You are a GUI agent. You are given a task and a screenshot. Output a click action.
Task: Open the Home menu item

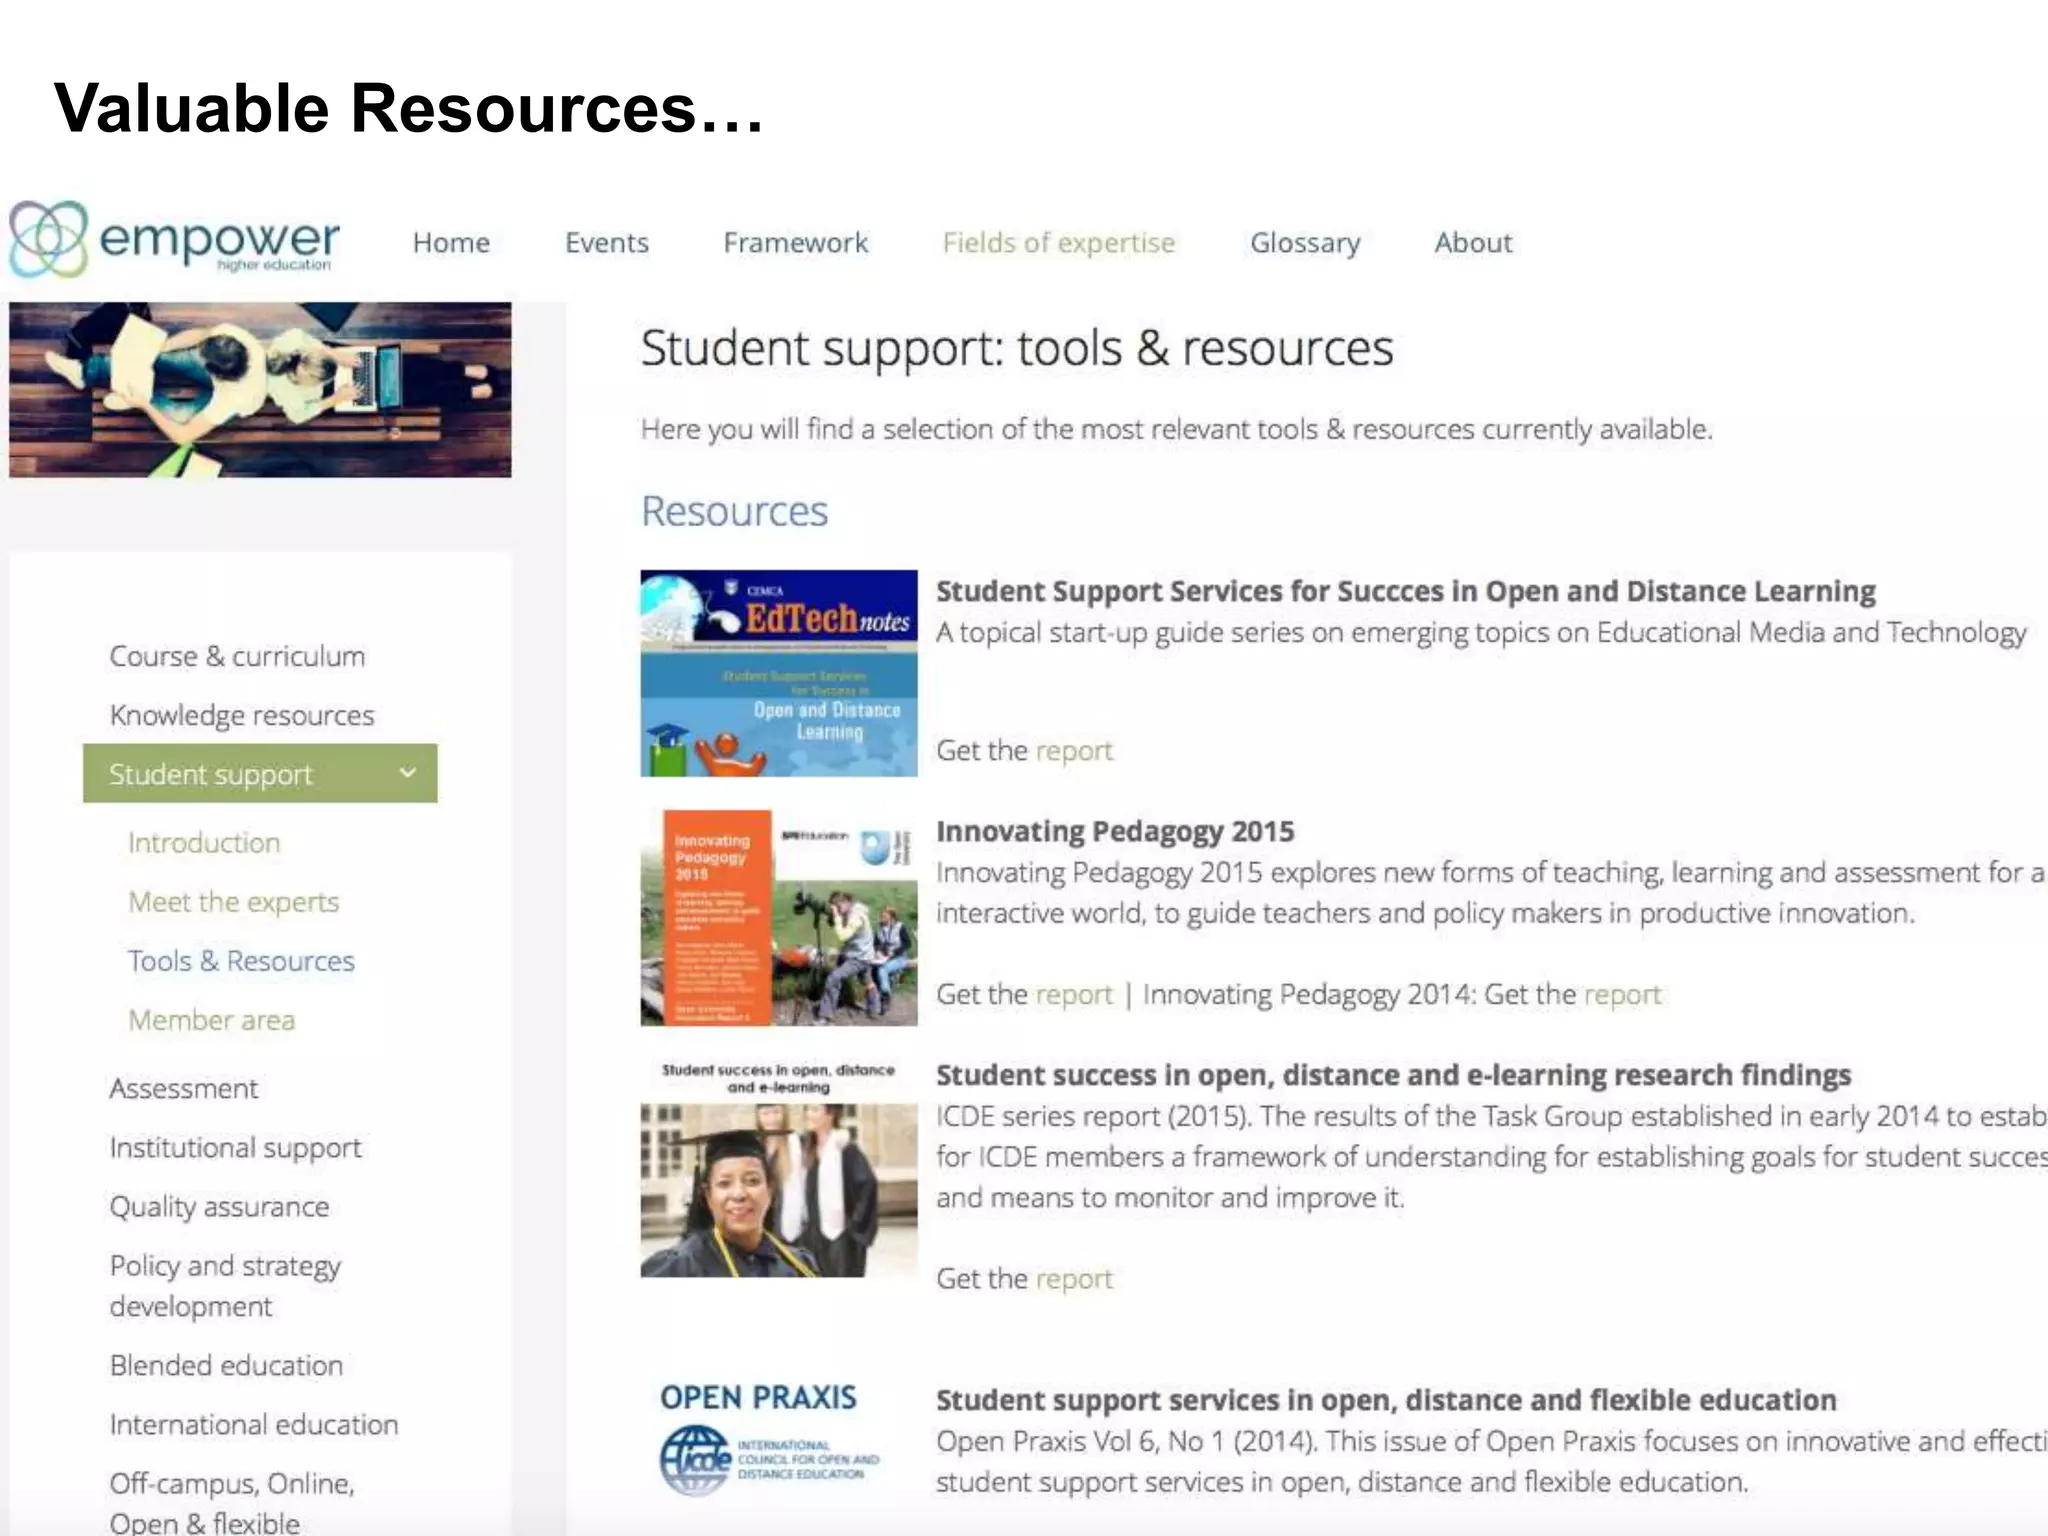point(451,243)
